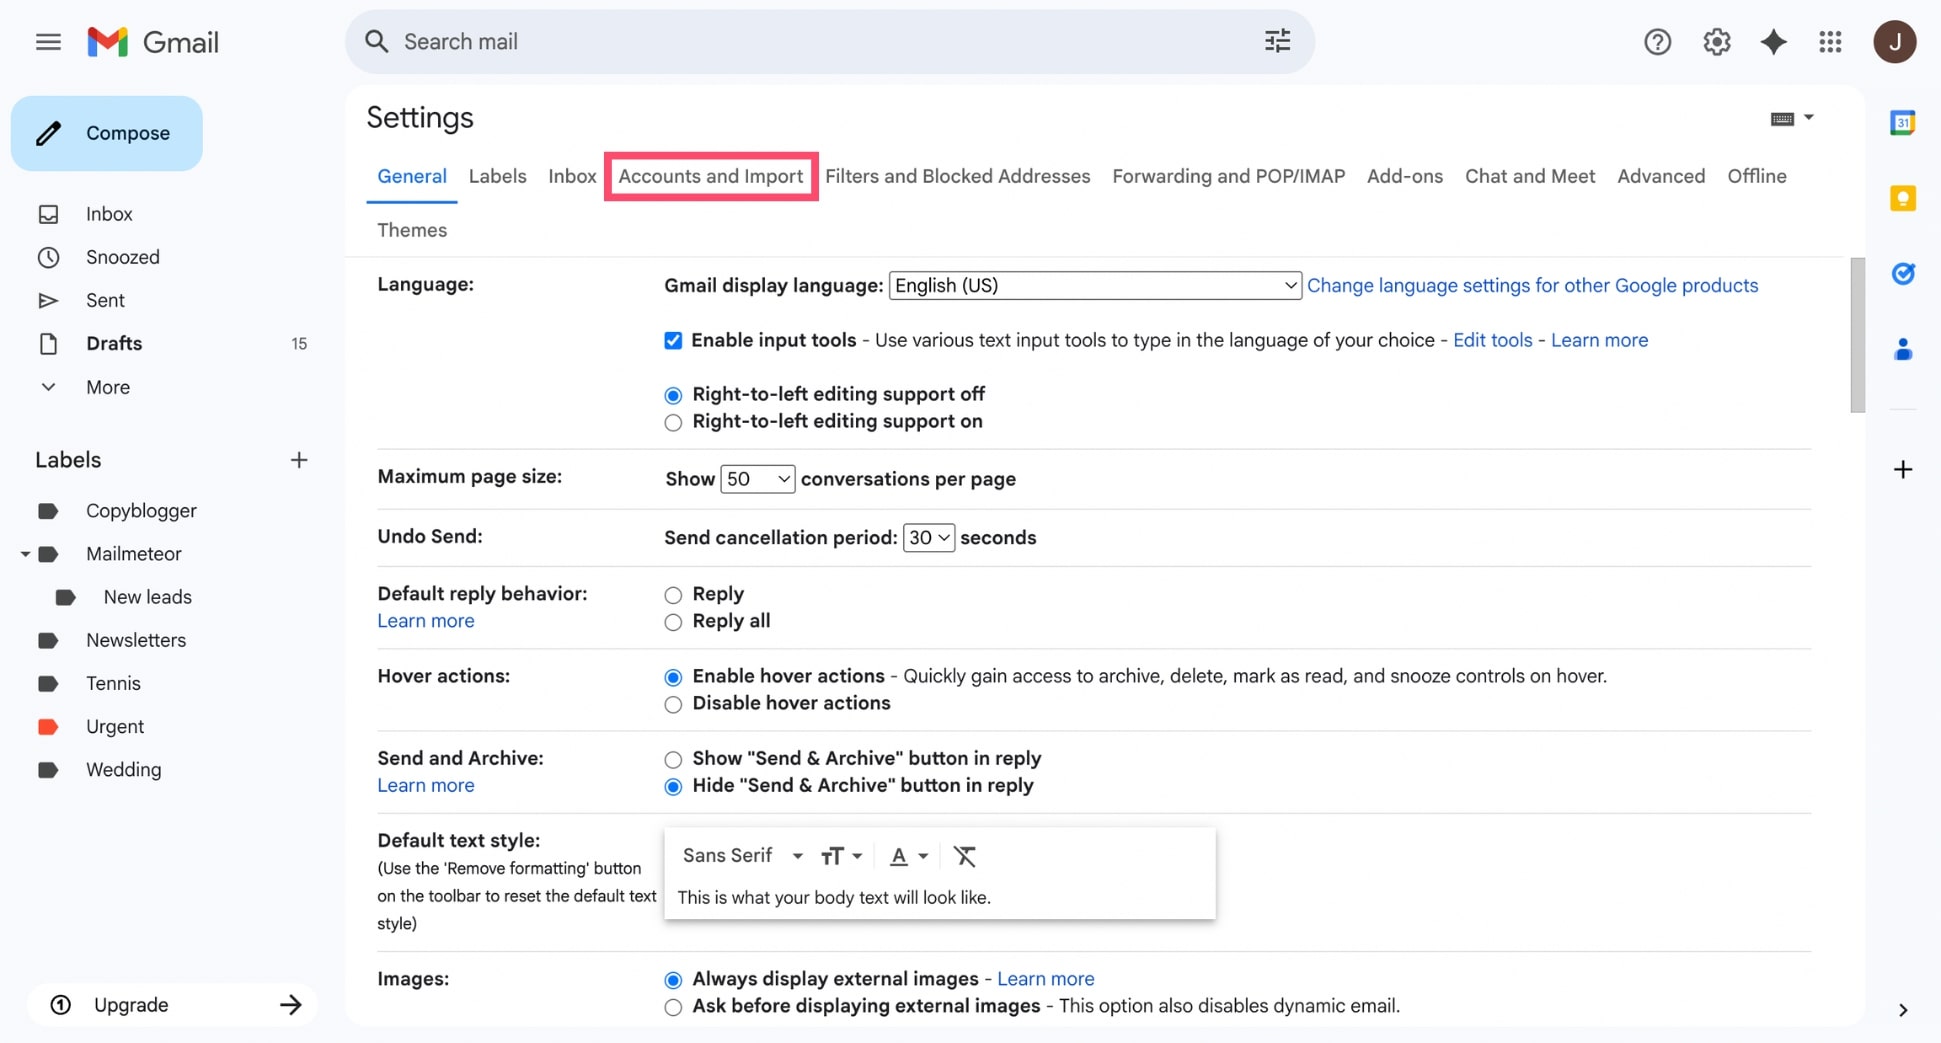
Task: Open Google Keep in the side panel
Action: tap(1903, 198)
